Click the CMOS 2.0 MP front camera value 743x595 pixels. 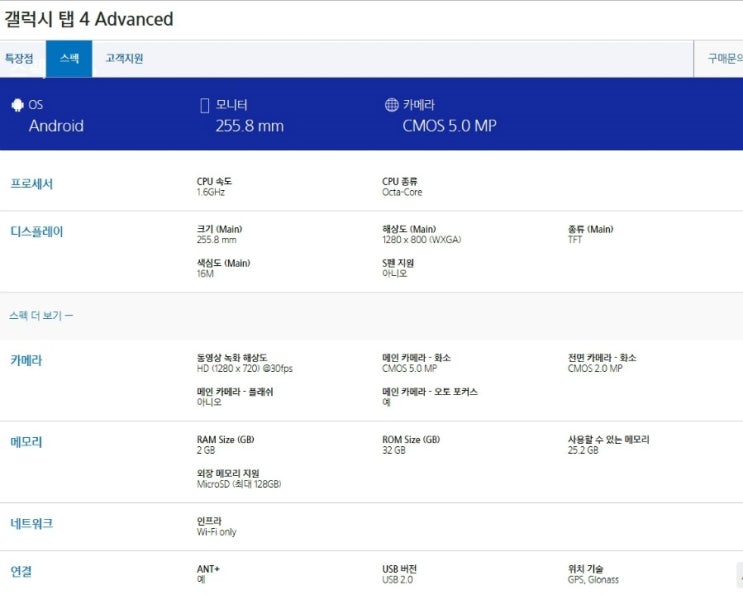[x=595, y=369]
